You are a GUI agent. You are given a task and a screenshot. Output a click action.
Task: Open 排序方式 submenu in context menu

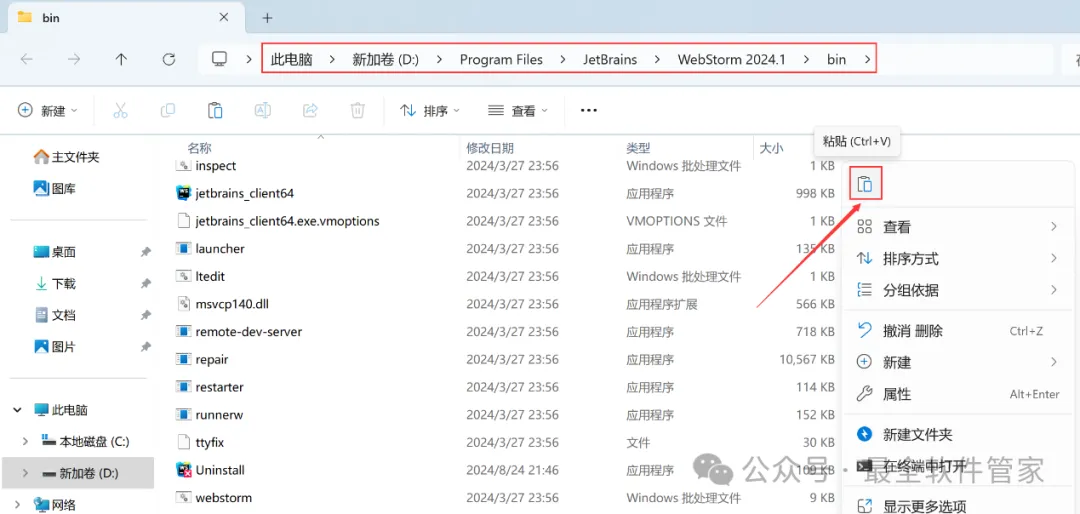point(957,258)
